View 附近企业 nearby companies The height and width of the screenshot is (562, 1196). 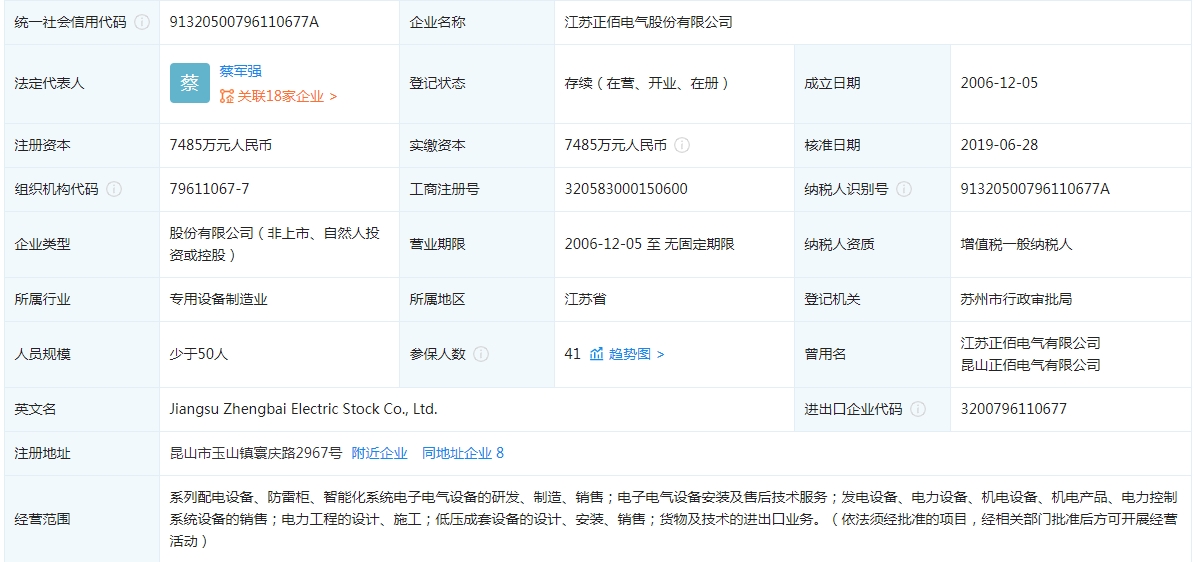click(380, 453)
